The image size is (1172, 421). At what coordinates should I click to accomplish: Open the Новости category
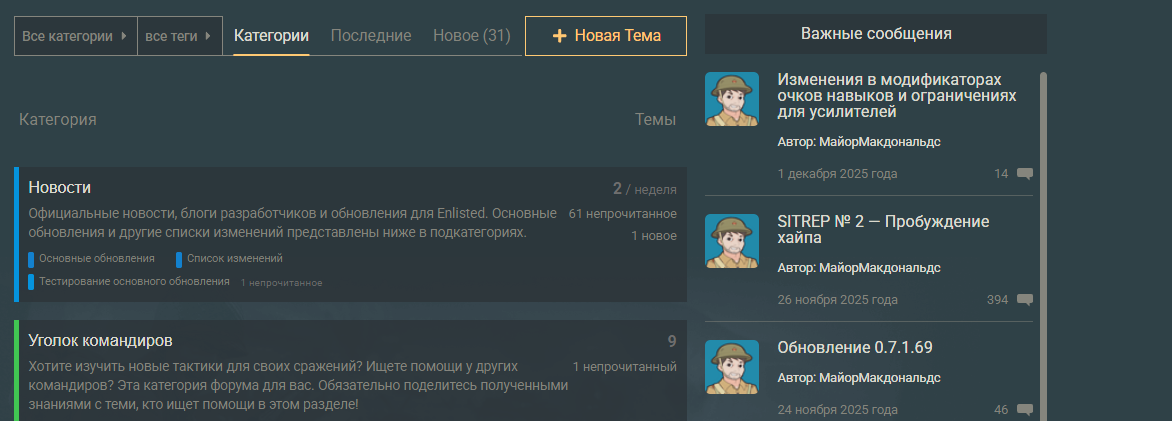point(60,188)
